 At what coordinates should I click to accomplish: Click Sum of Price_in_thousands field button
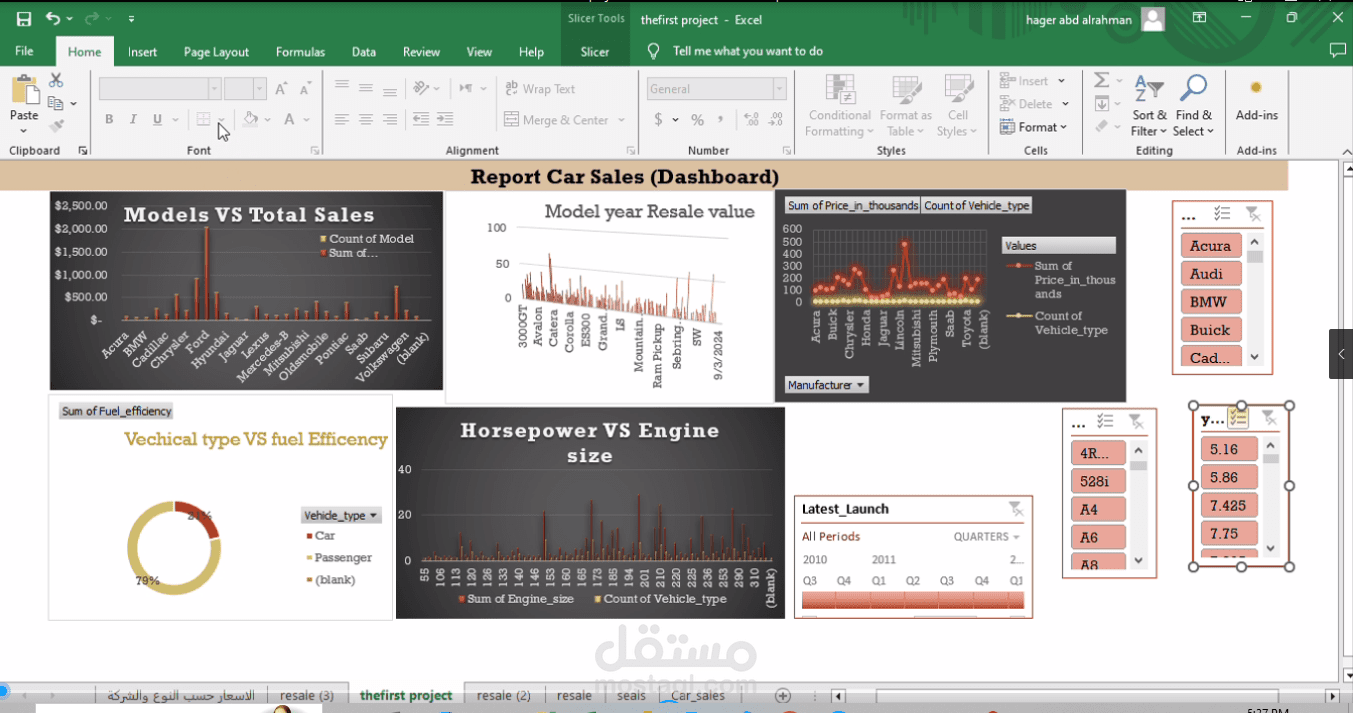coord(852,206)
